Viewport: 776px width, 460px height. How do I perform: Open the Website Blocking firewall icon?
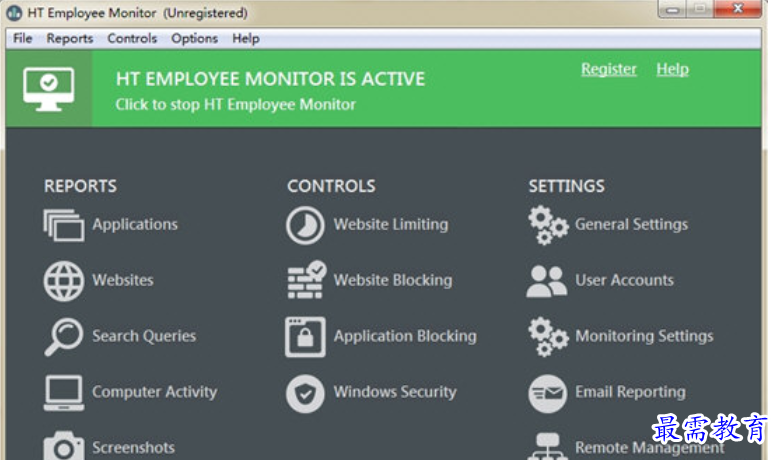tap(306, 280)
